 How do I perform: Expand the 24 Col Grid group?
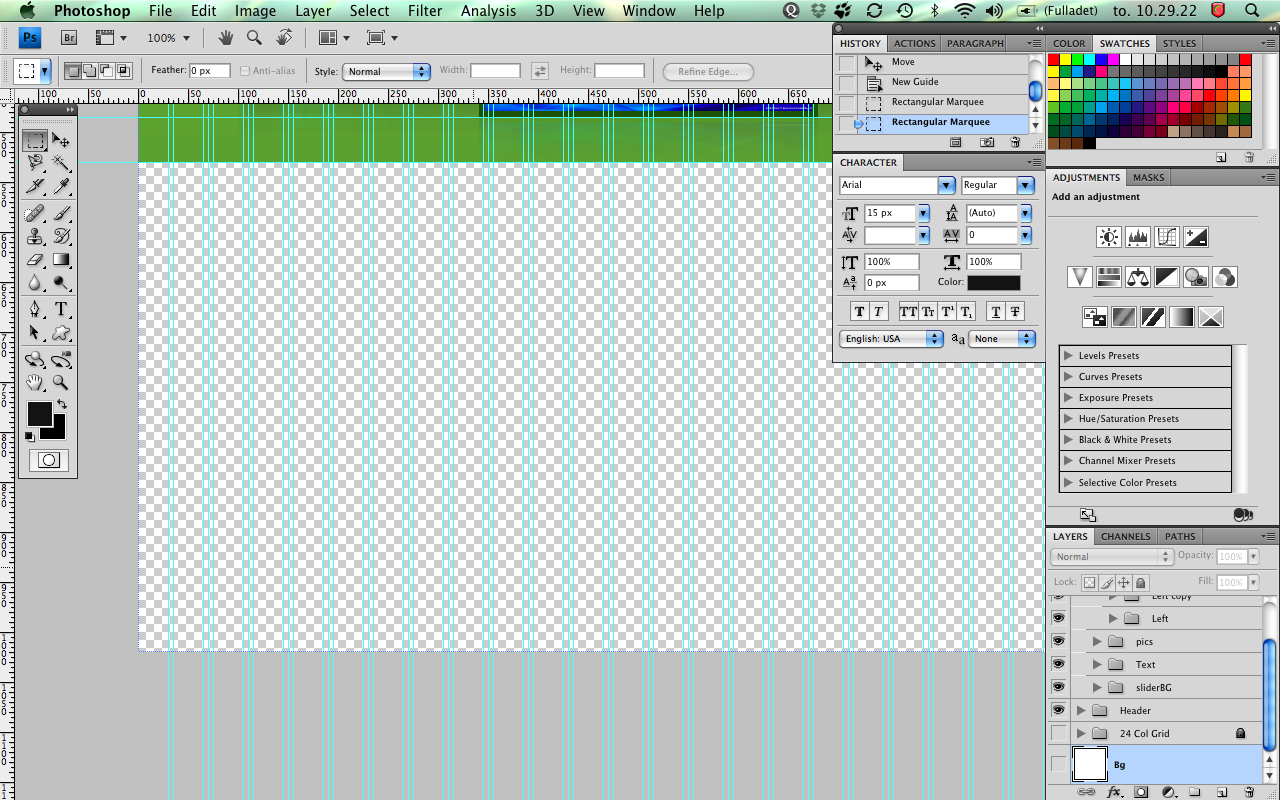click(1080, 733)
